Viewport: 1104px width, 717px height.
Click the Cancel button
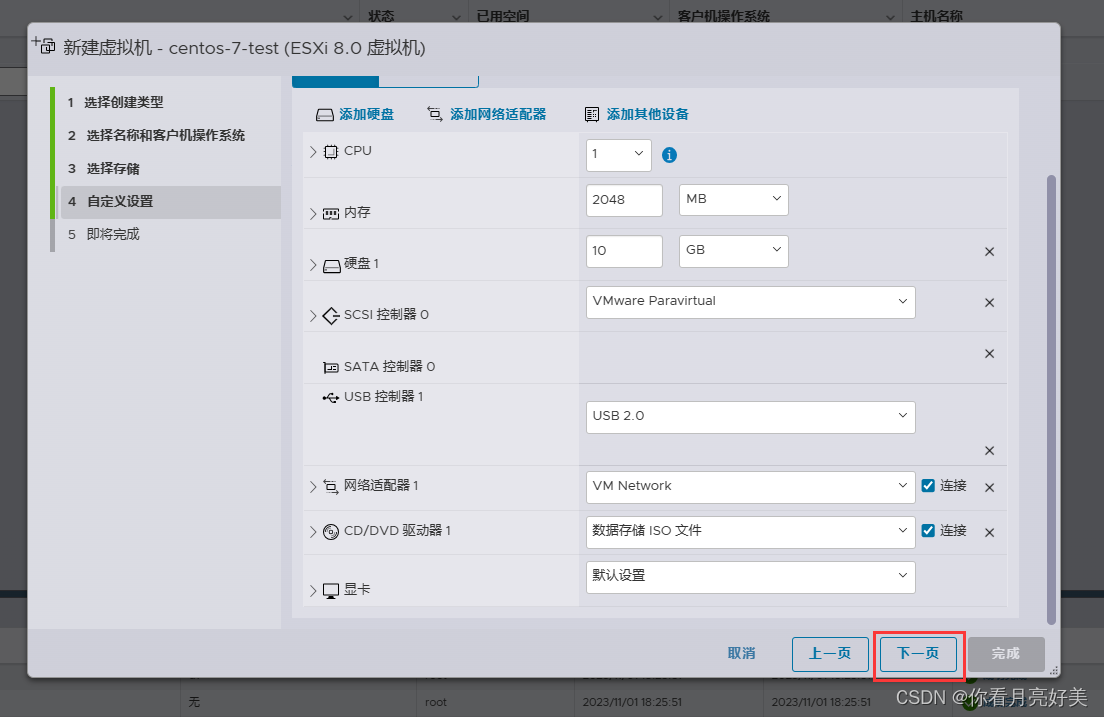click(x=741, y=654)
